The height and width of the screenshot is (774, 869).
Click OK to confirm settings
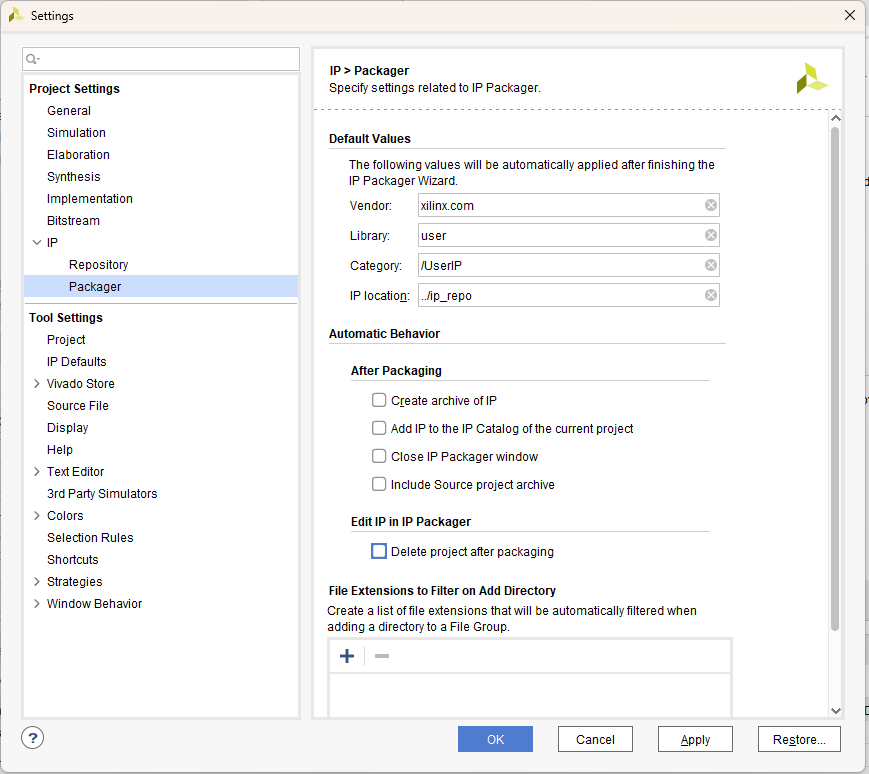pyautogui.click(x=495, y=739)
